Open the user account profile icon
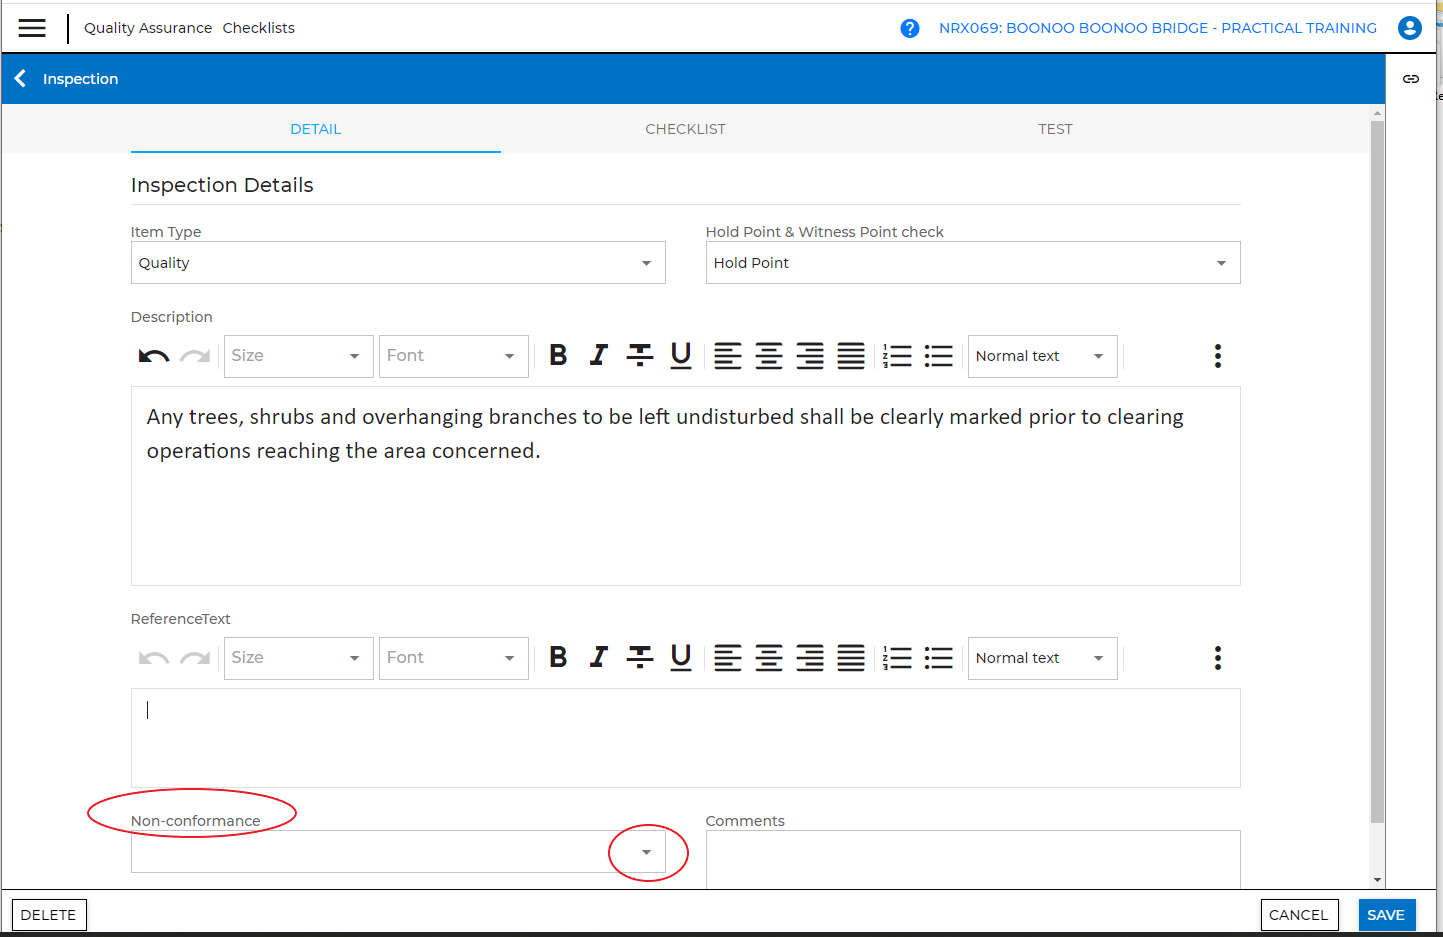This screenshot has width=1443, height=937. tap(1409, 28)
